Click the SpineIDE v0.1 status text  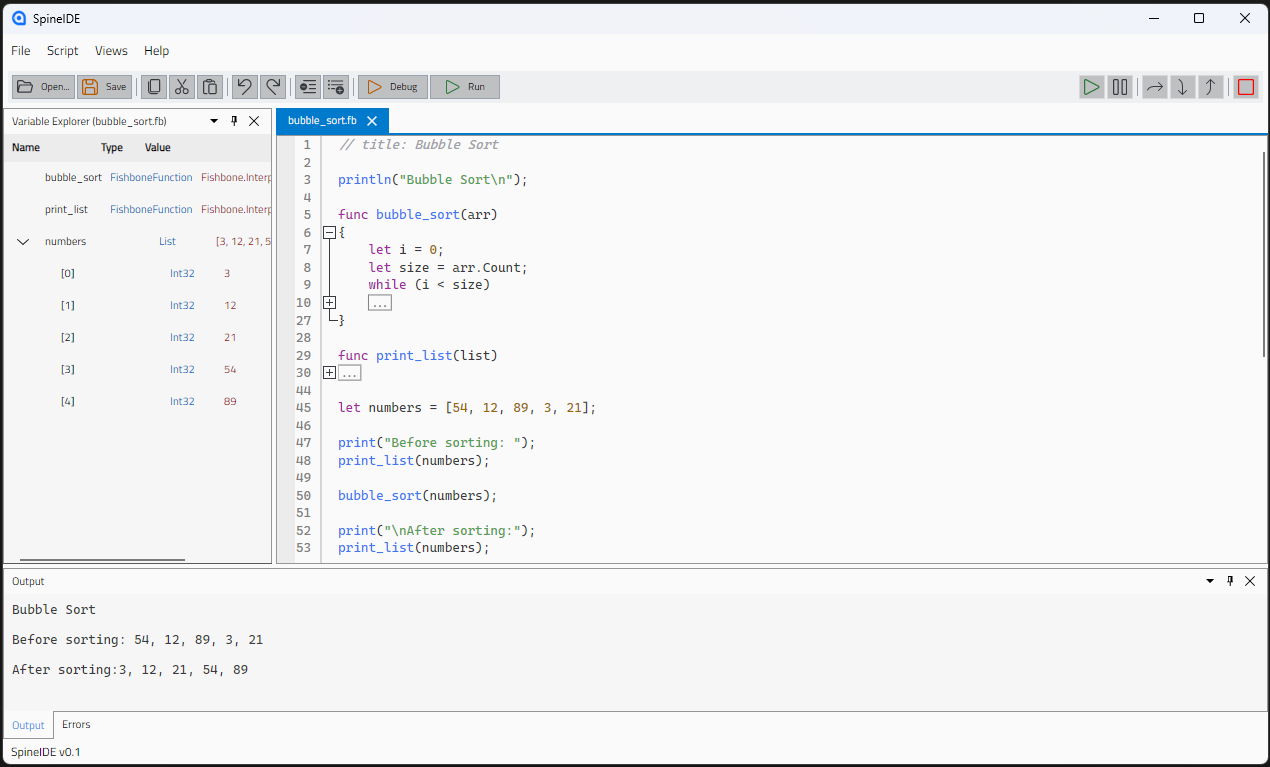(x=46, y=752)
